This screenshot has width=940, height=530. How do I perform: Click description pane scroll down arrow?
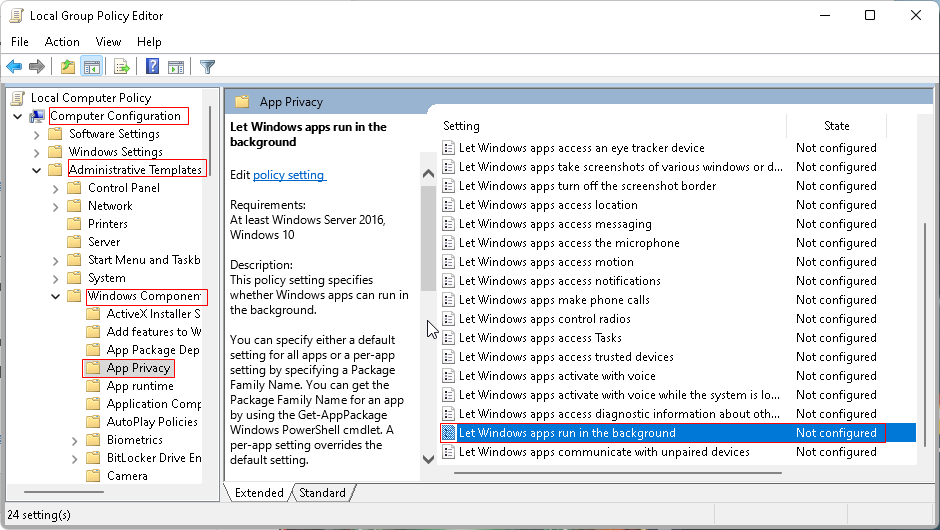(x=428, y=459)
